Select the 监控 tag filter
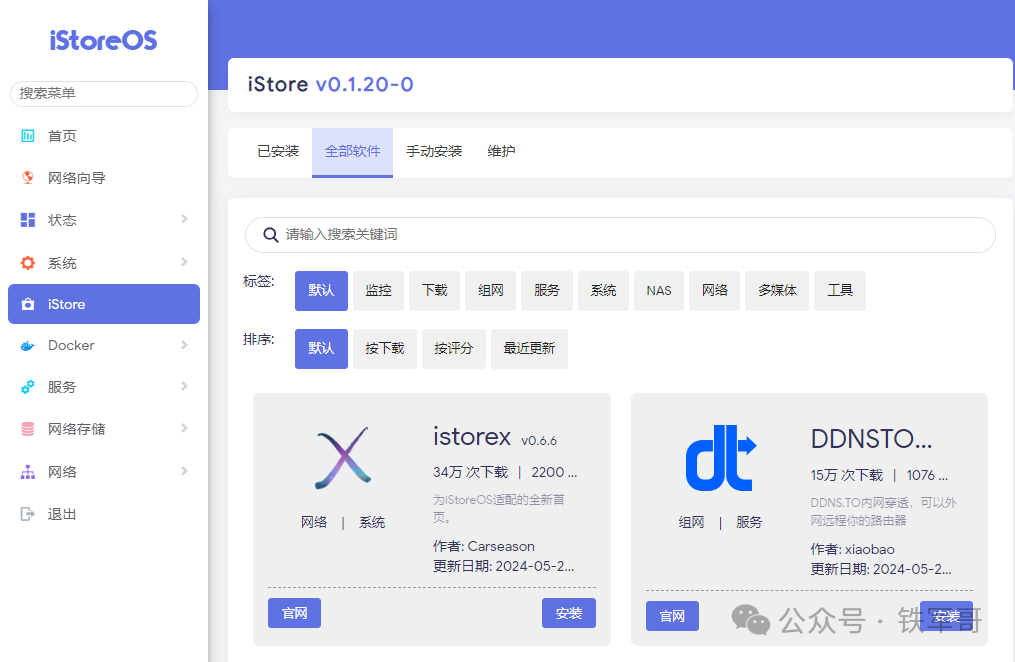Screen dimensions: 1015x662 [378, 290]
